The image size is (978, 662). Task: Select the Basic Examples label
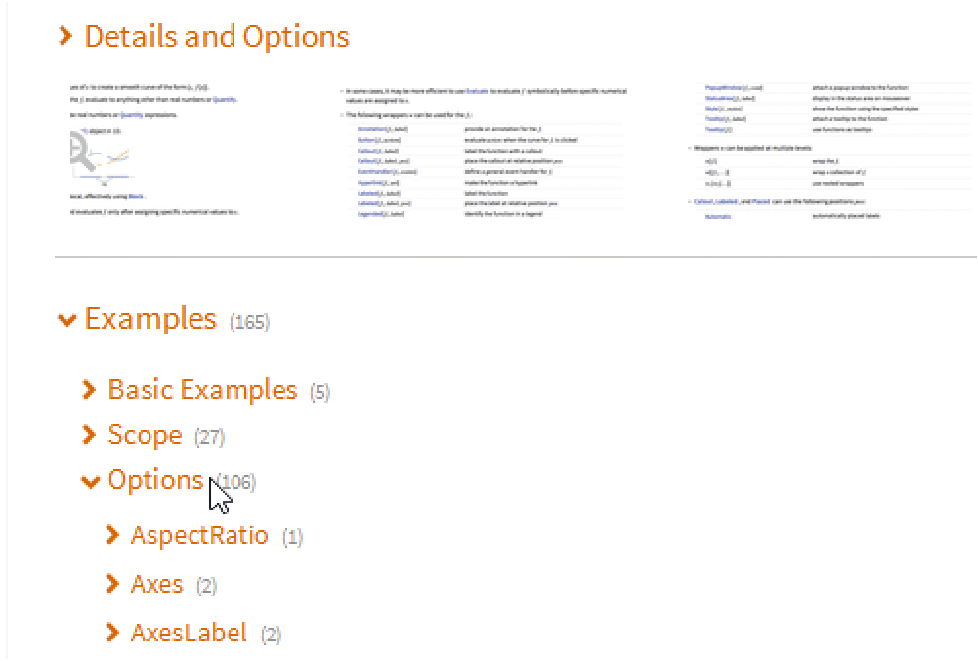(x=202, y=389)
